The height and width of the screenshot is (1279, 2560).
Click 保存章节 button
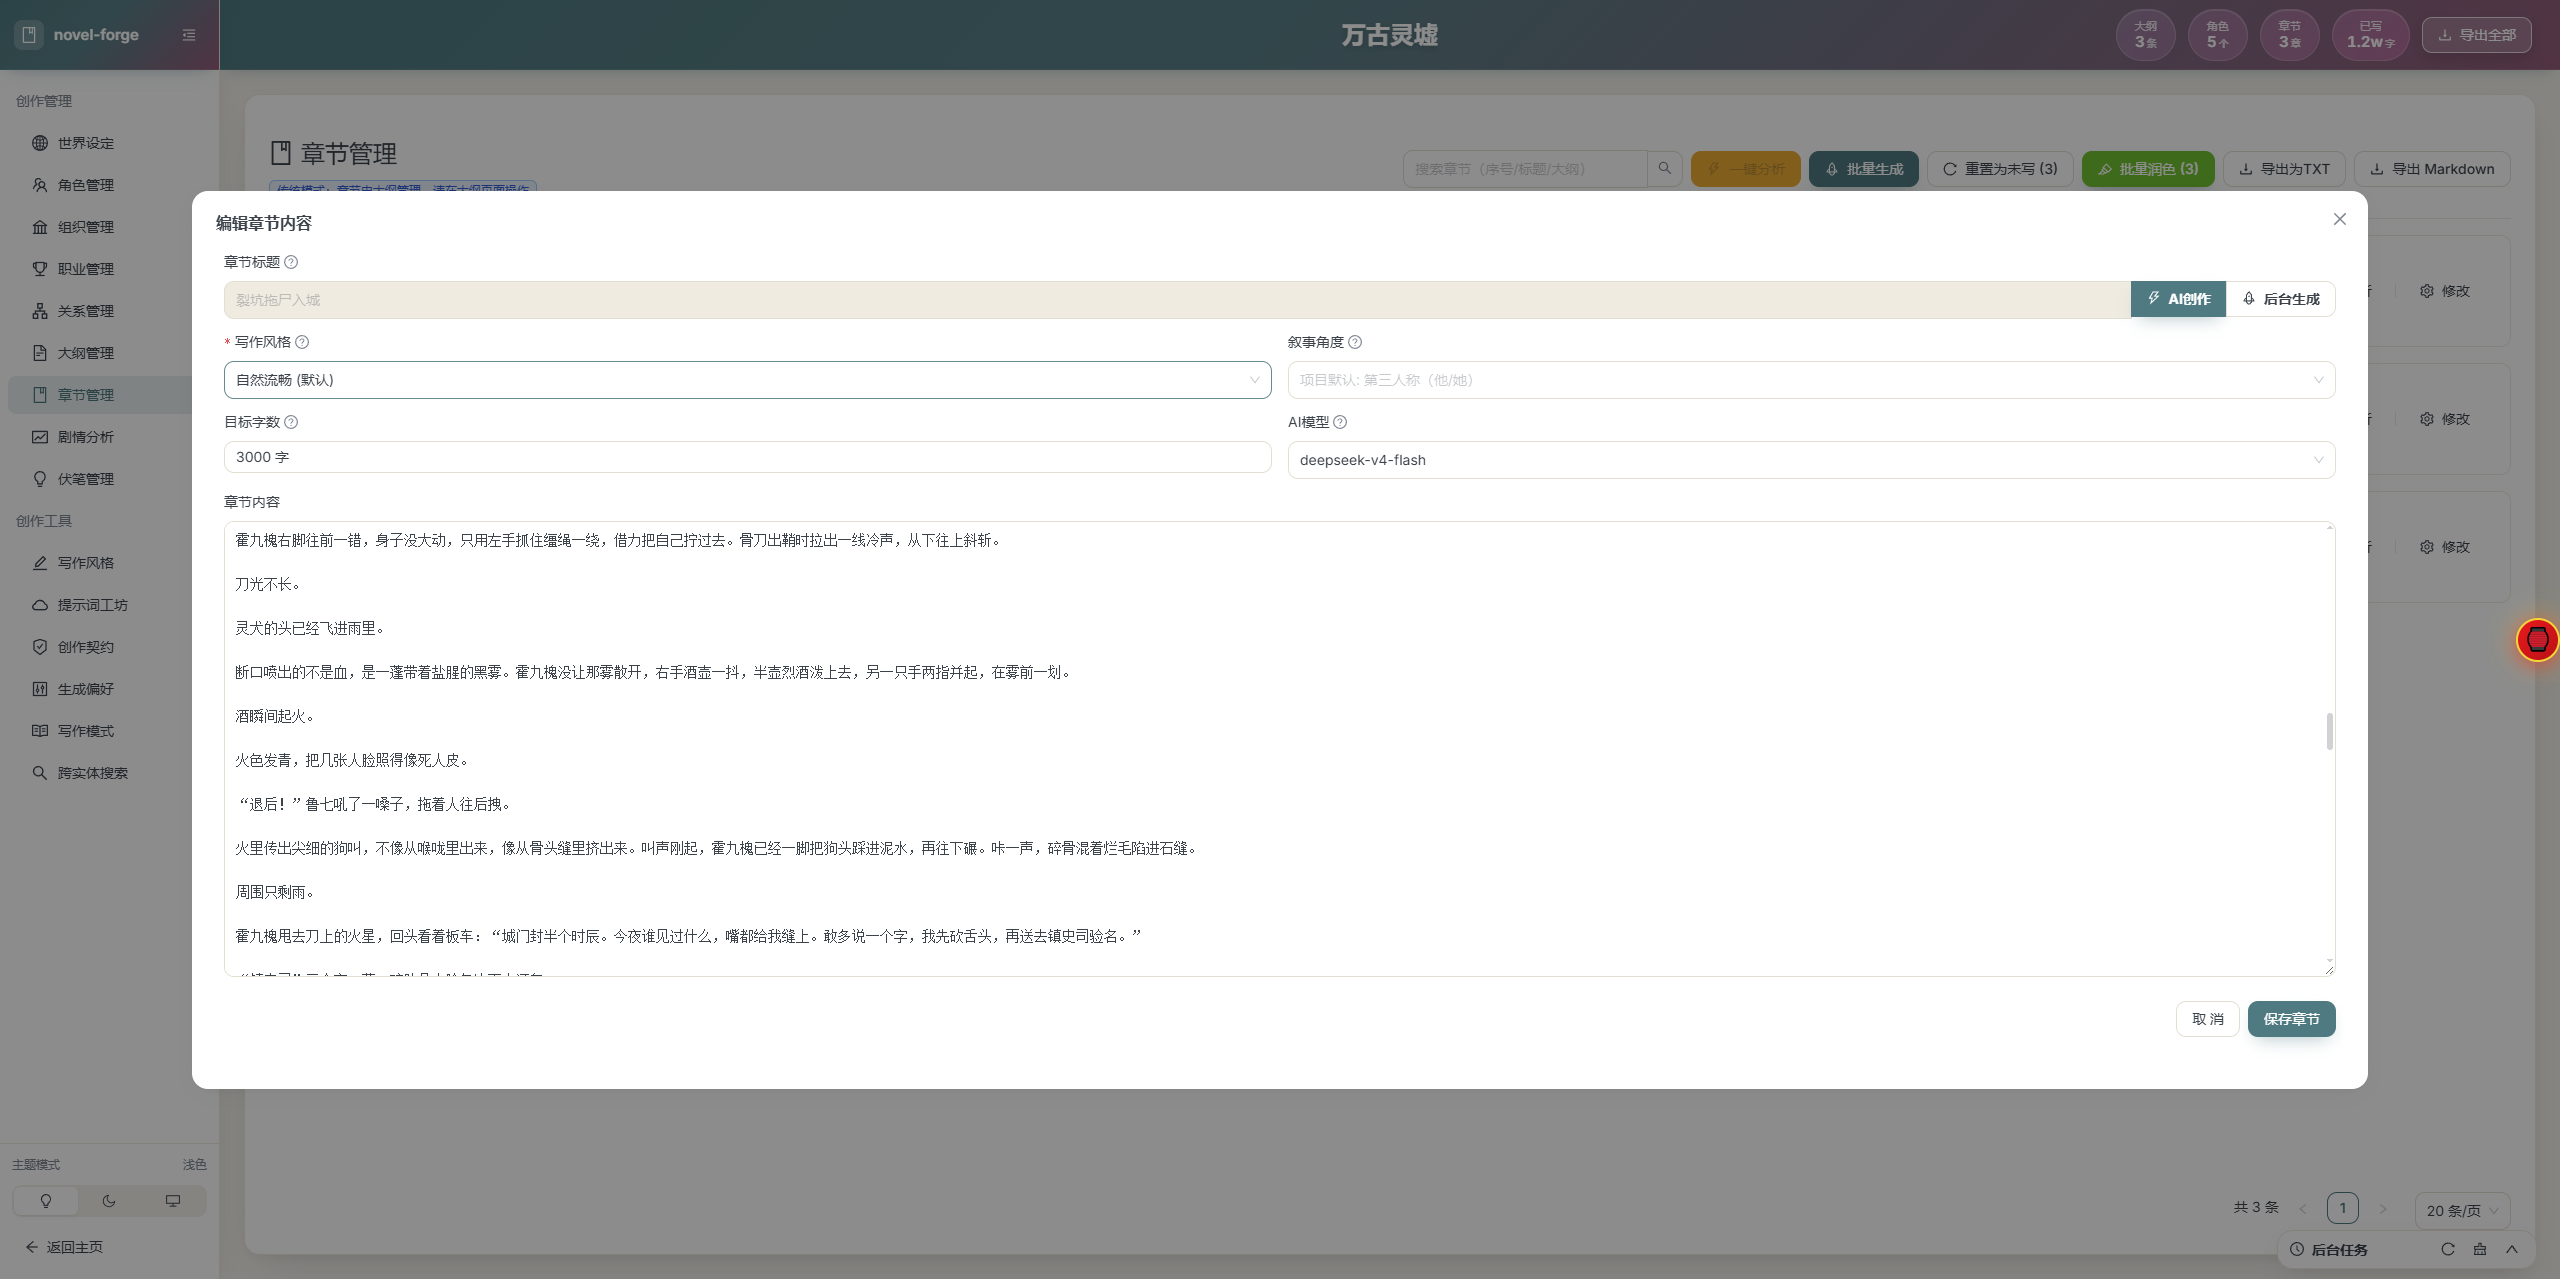(x=2291, y=1019)
